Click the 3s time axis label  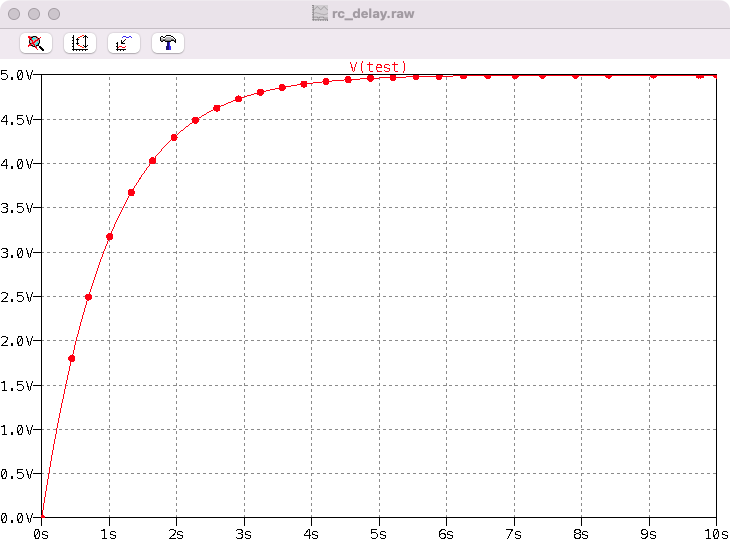[243, 534]
